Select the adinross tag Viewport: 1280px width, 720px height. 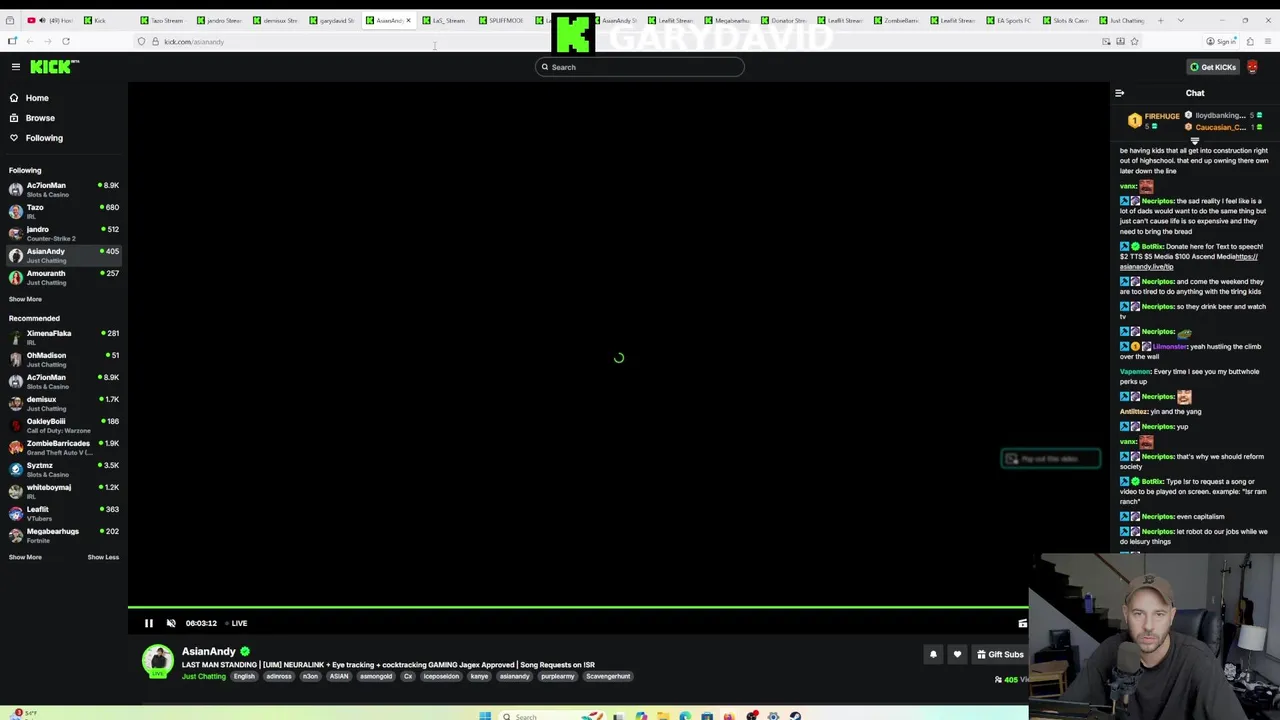[279, 677]
